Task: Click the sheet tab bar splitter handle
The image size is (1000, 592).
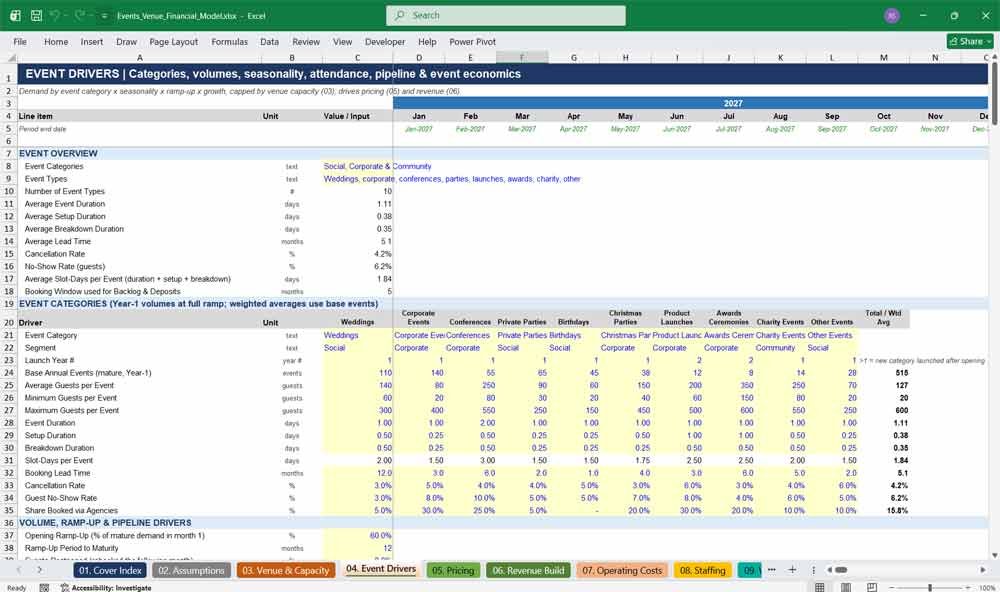Action: [814, 570]
